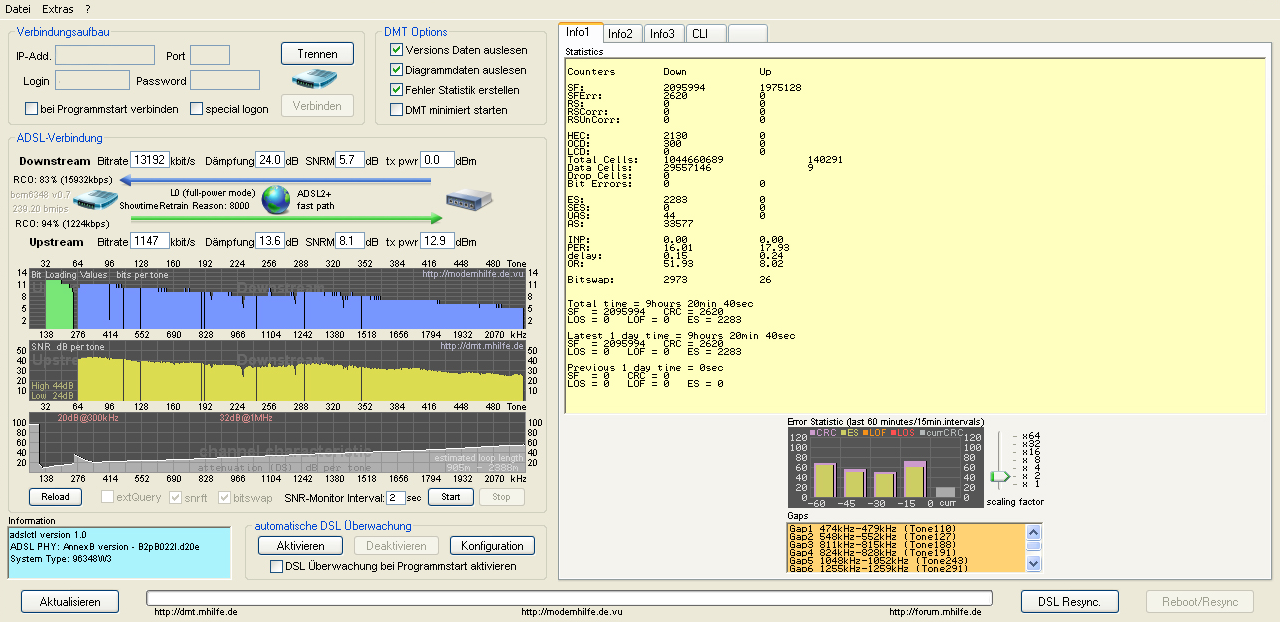Open the http://forum.mhilfe.de link
Viewport: 1280px width, 622px height.
pyautogui.click(x=936, y=613)
